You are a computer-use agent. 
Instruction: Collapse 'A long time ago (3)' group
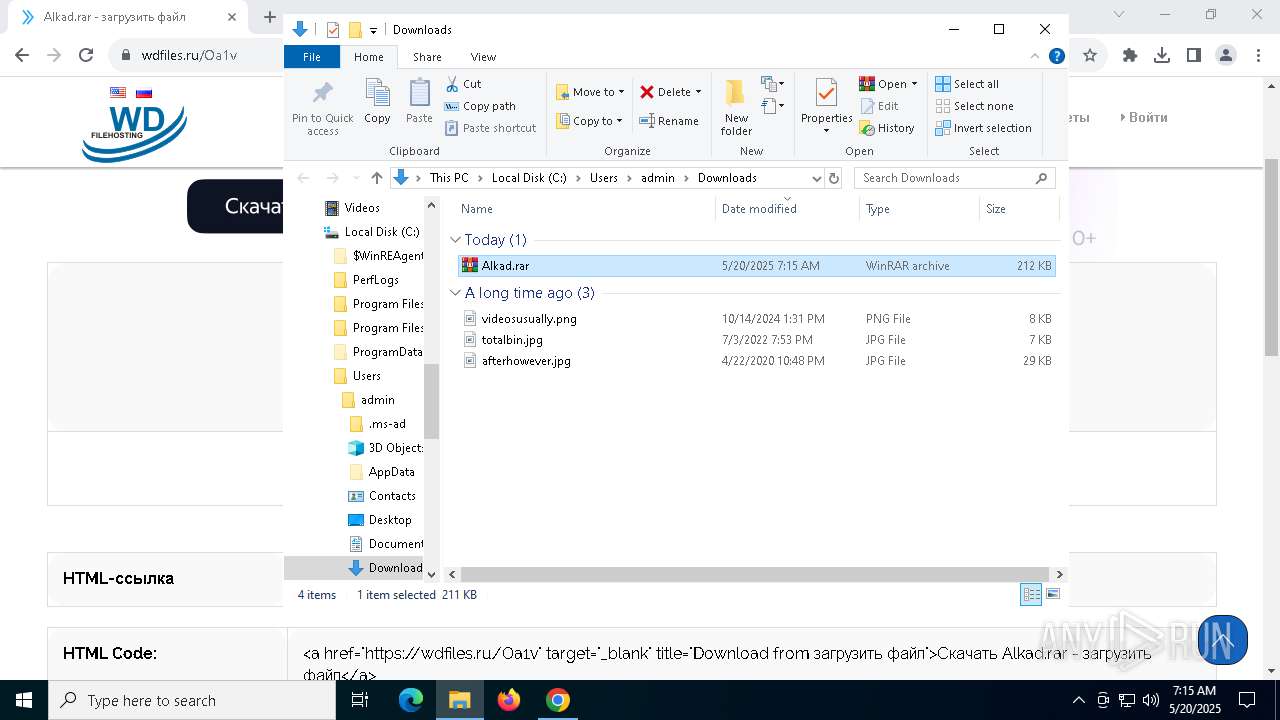[455, 293]
